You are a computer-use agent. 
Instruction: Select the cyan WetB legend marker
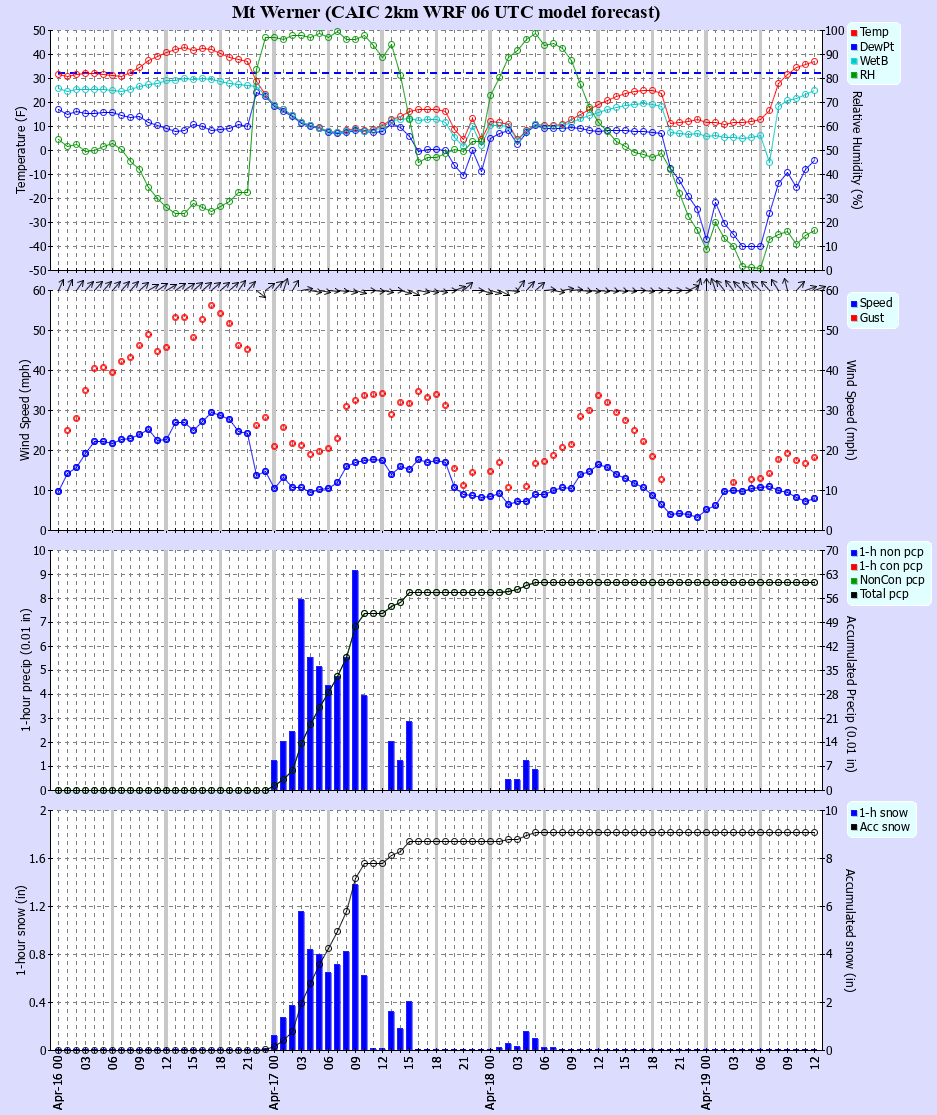pos(854,60)
